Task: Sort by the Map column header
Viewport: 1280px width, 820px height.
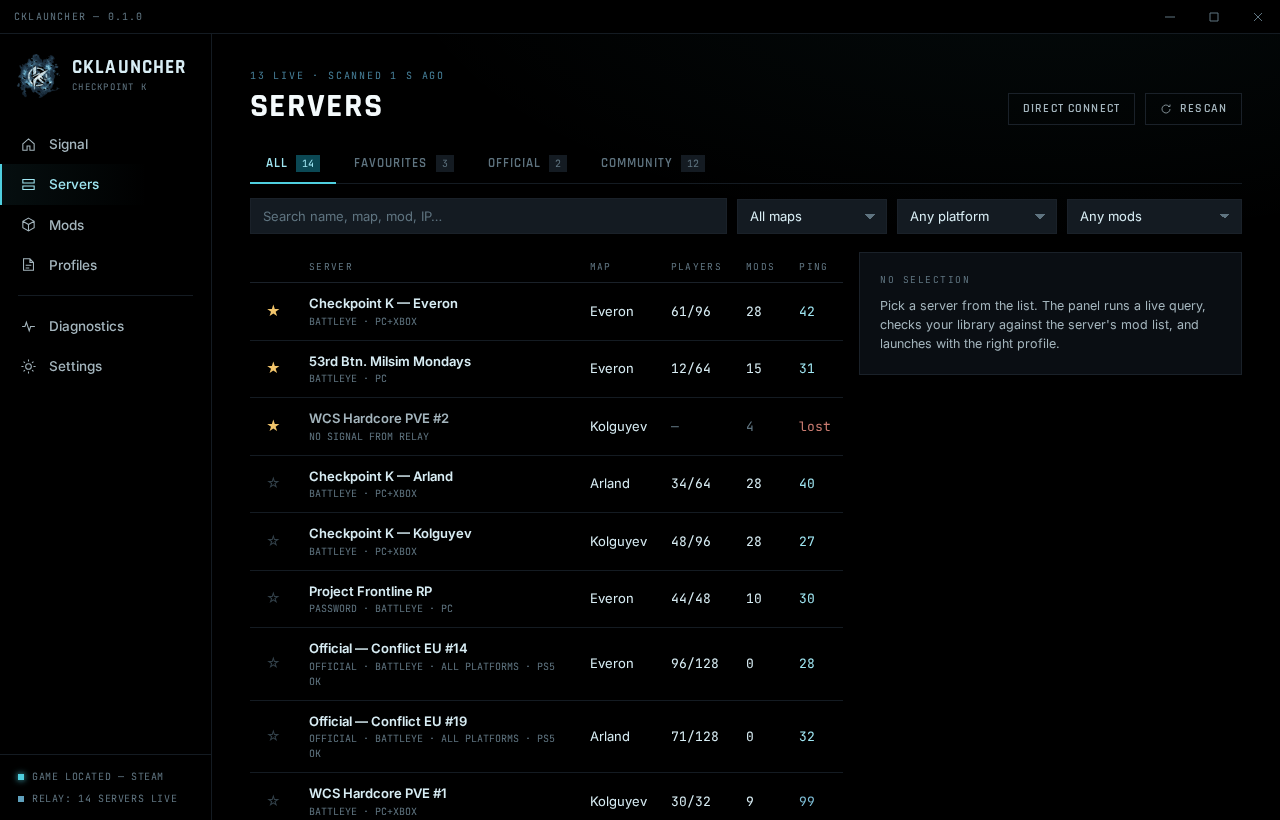Action: pos(600,267)
